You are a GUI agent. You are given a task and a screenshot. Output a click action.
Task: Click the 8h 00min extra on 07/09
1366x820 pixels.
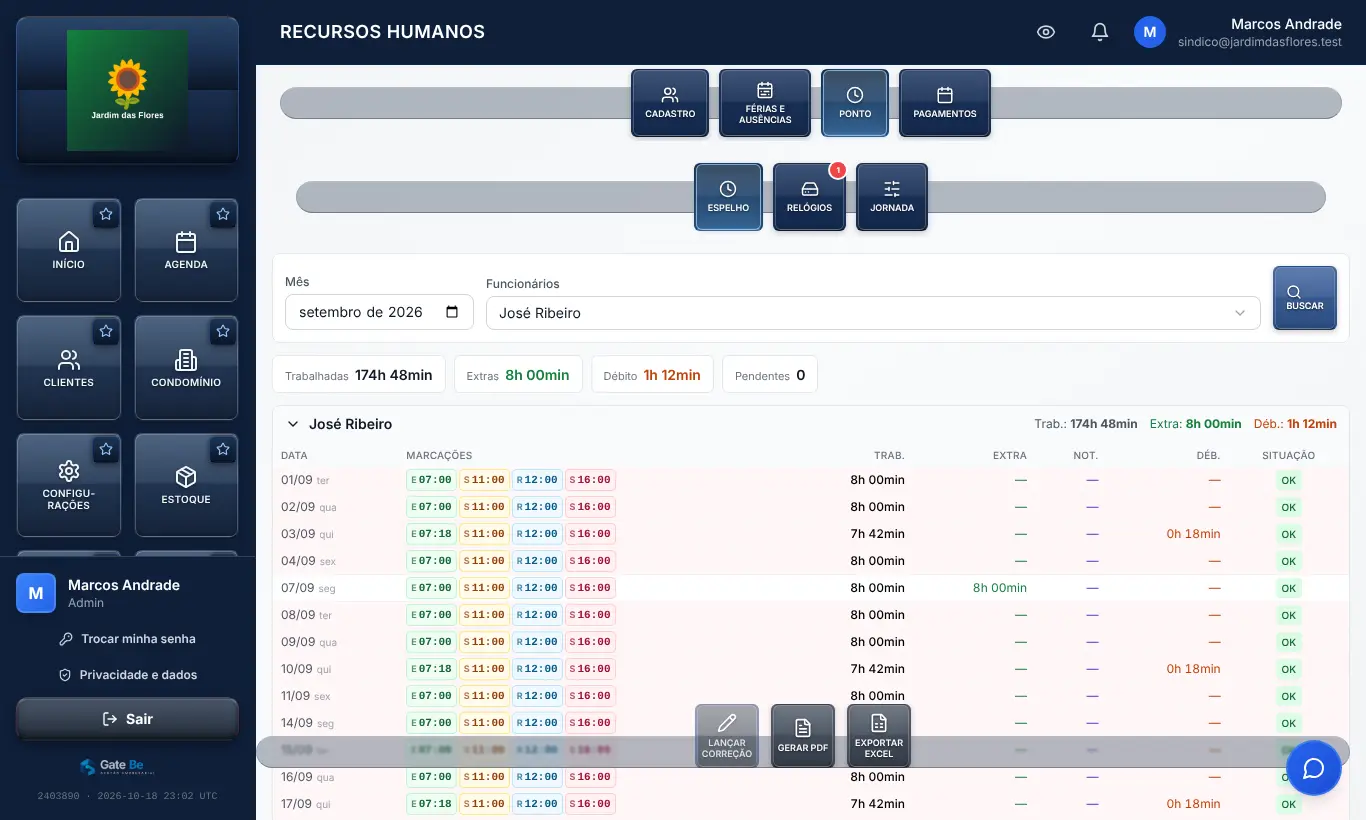(x=1000, y=588)
